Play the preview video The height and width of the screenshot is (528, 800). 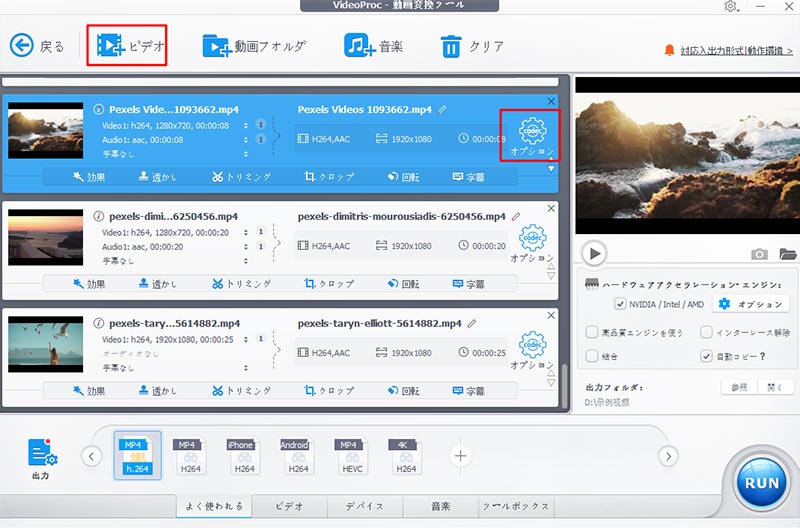point(594,254)
